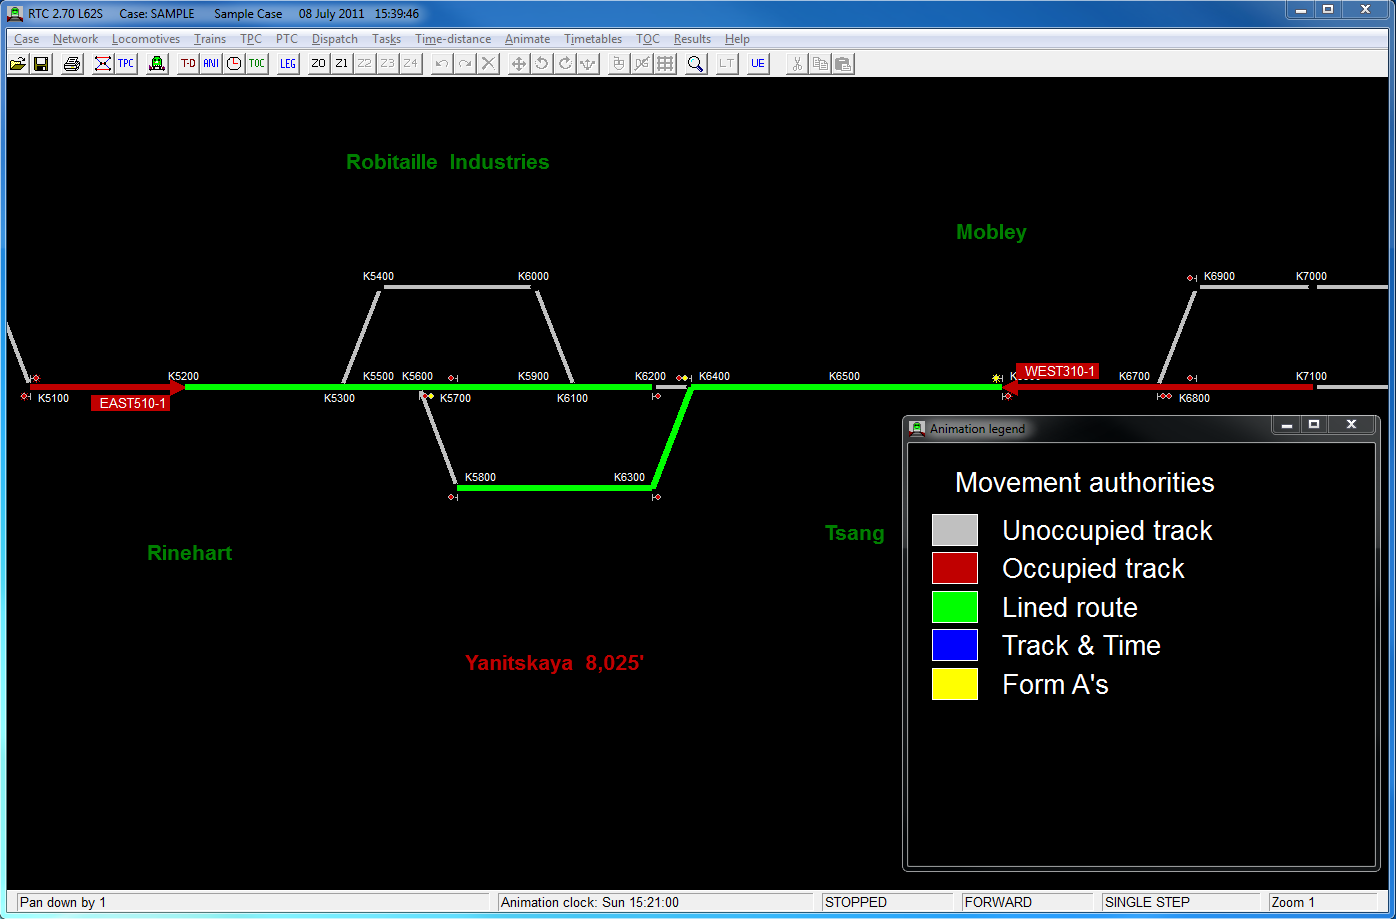The height and width of the screenshot is (919, 1396).
Task: Select the Z1 zoom level button
Action: [x=342, y=64]
